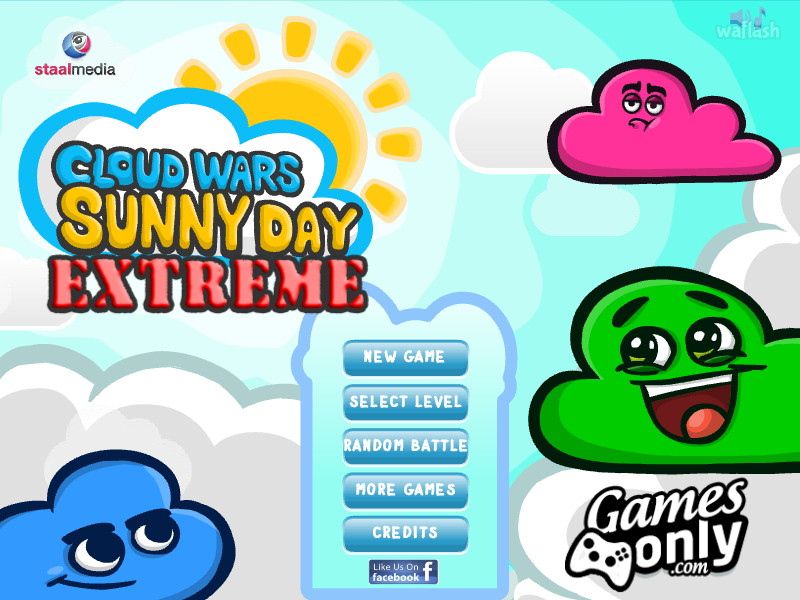
Task: Toggle music with the music note icon
Action: (761, 17)
